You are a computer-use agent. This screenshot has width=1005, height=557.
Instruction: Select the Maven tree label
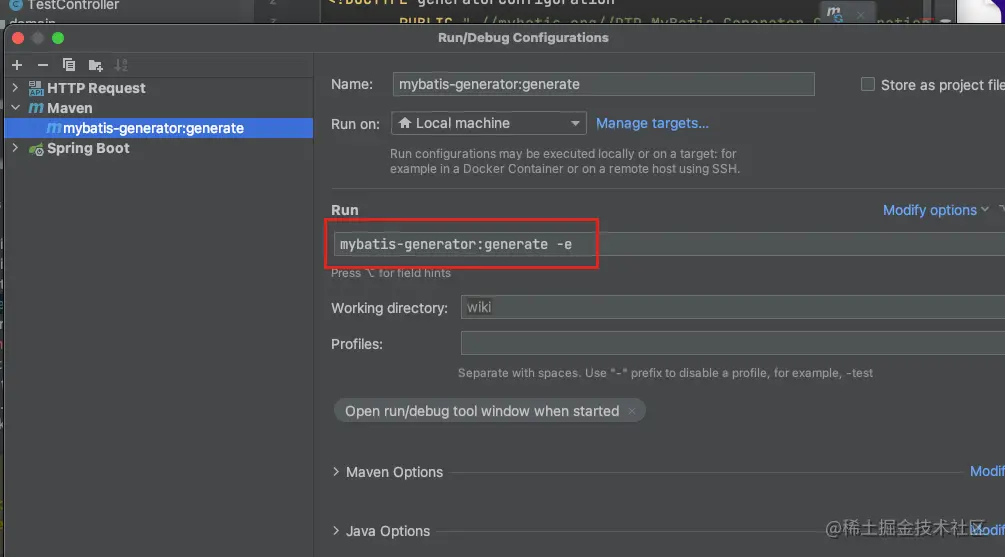pyautogui.click(x=69, y=108)
